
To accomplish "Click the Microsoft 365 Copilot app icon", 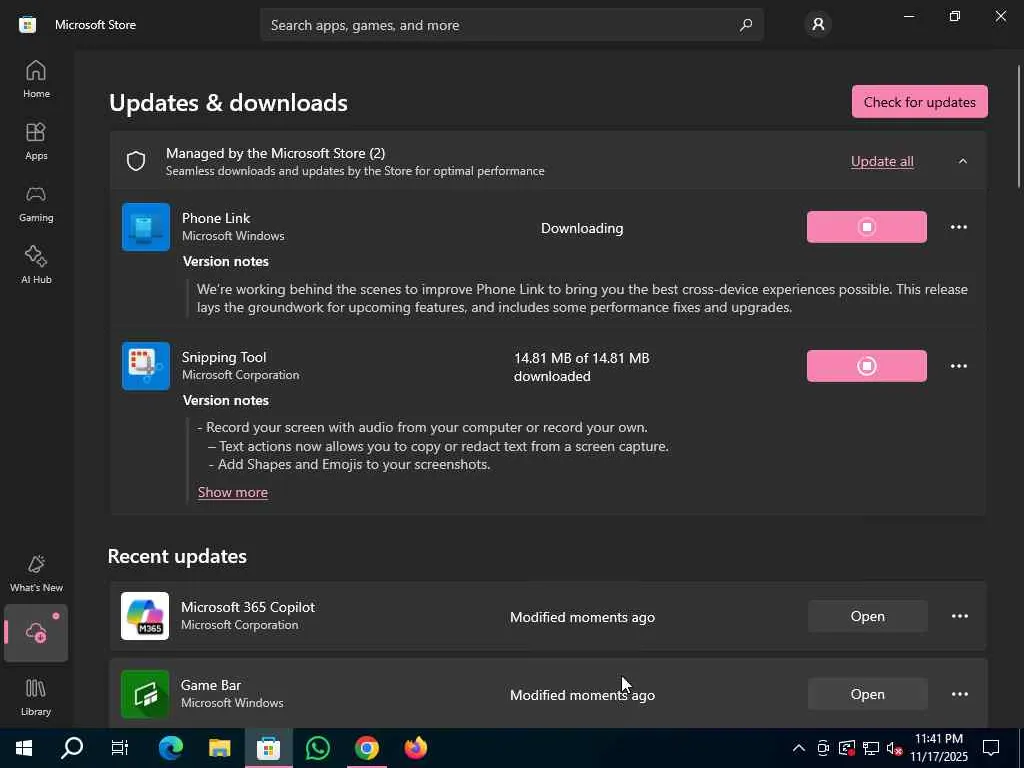I will 145,616.
